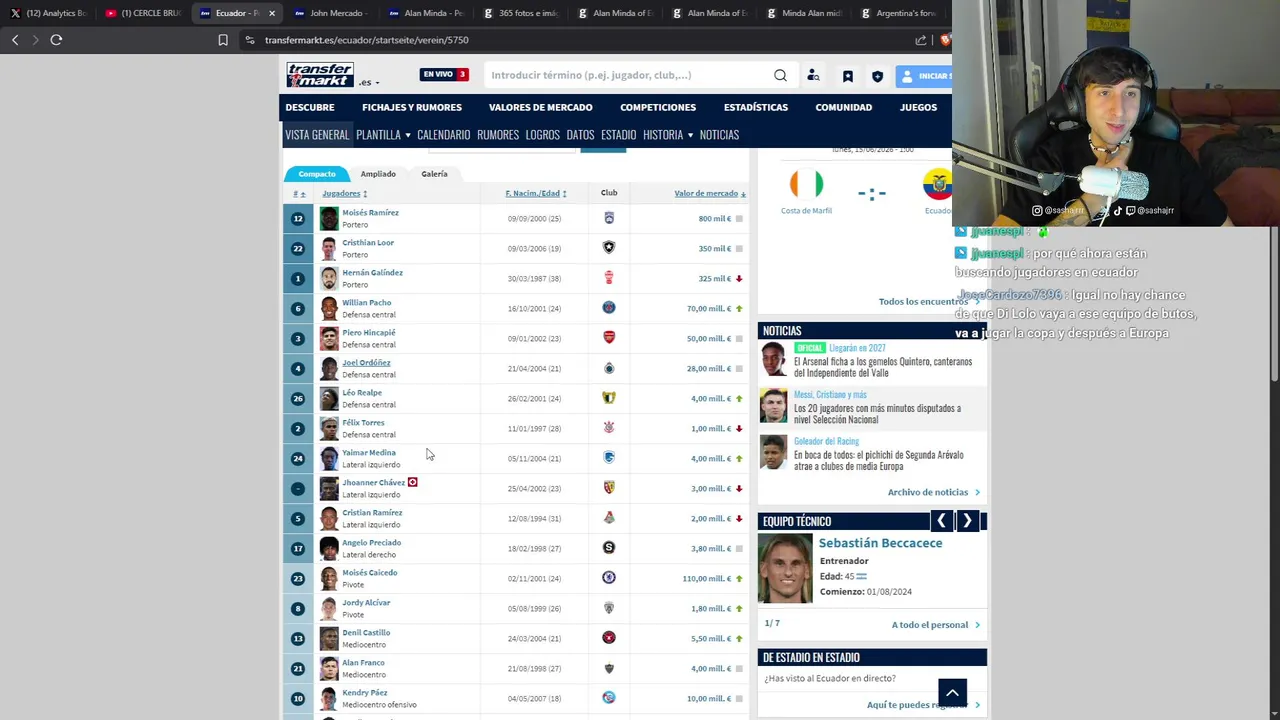Click Piero Hincapié's club crest icon
The width and height of the screenshot is (1280, 720).
609,338
